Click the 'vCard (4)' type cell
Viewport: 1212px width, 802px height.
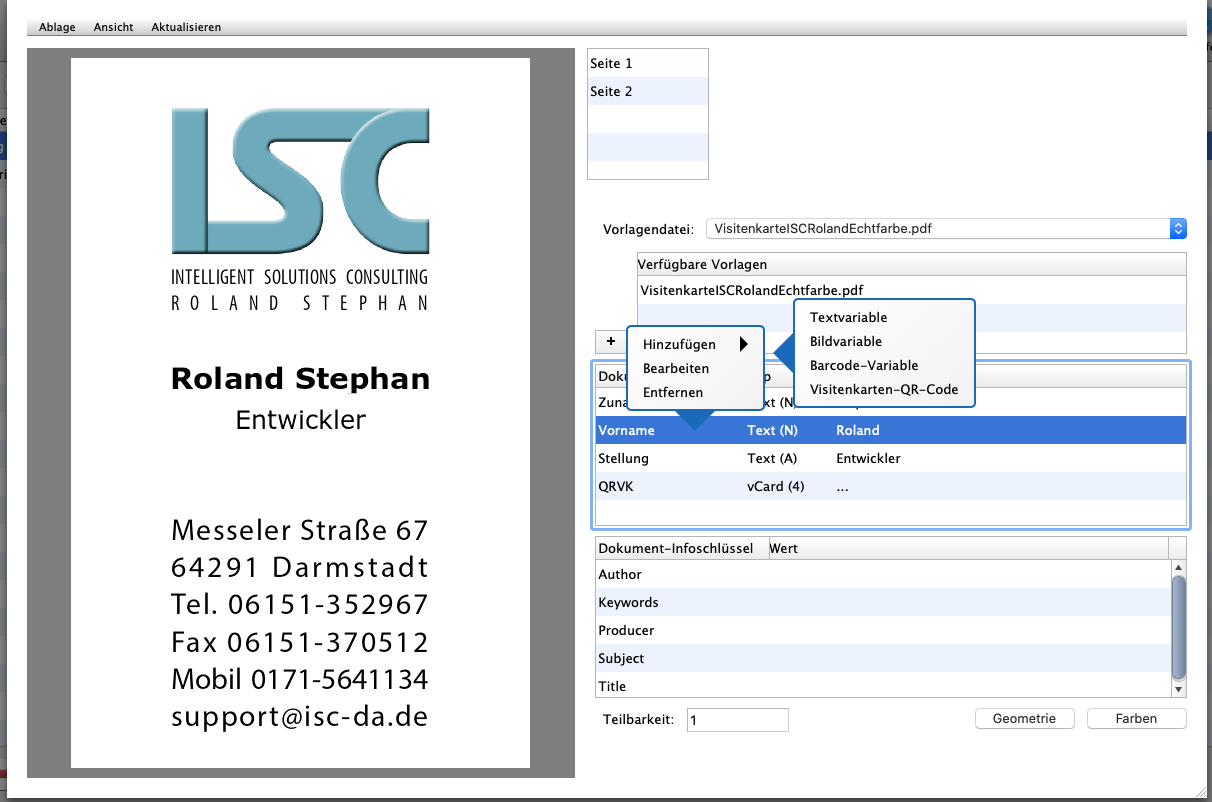[776, 486]
